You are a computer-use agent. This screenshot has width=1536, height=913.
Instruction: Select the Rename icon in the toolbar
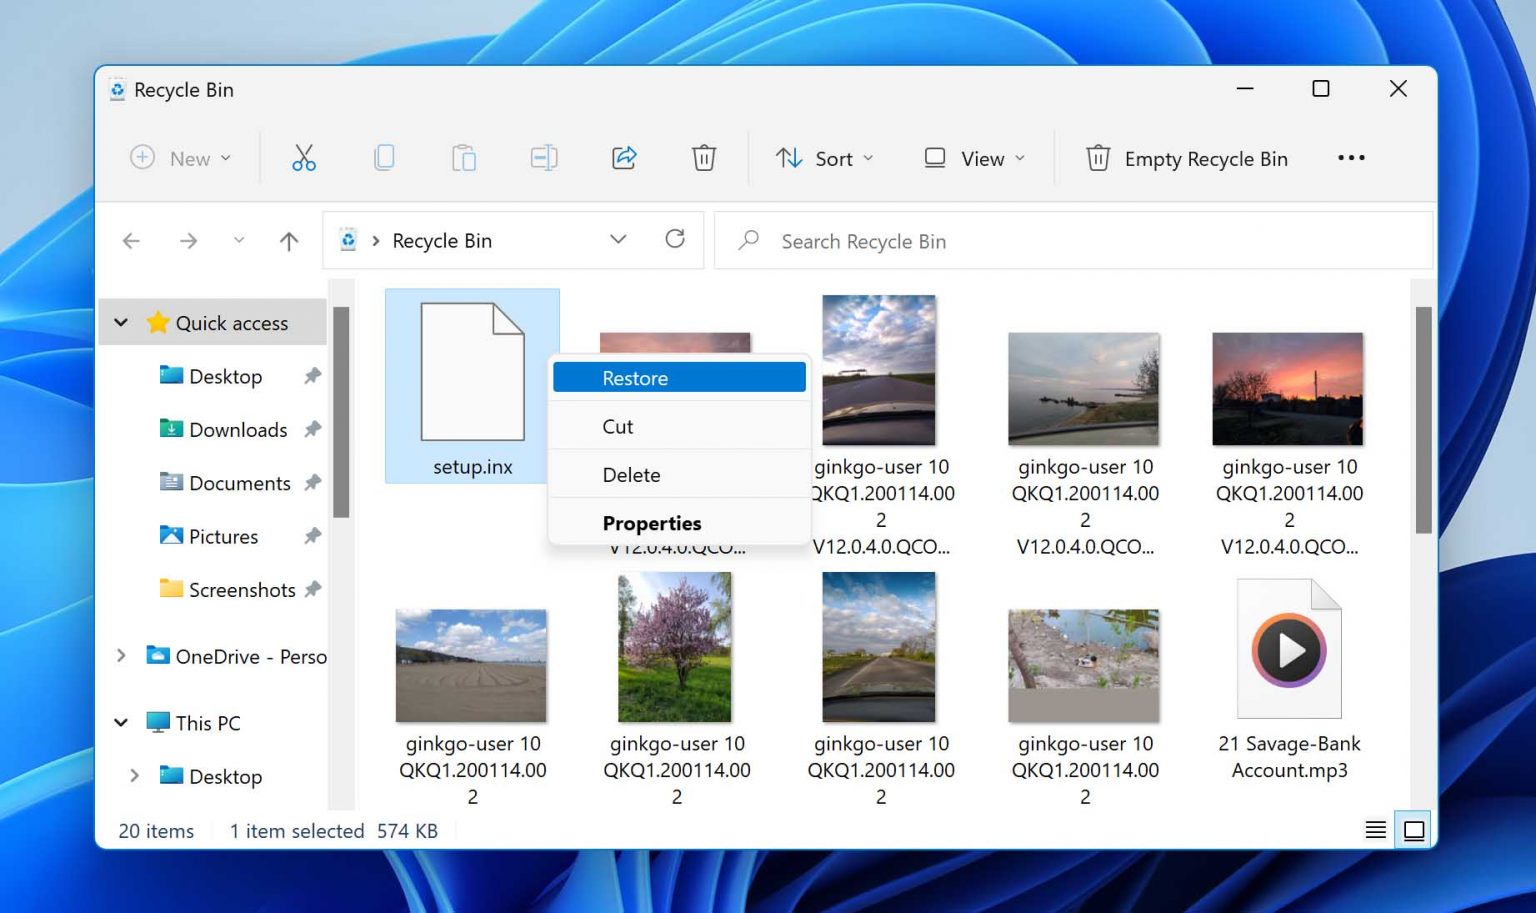pyautogui.click(x=544, y=158)
